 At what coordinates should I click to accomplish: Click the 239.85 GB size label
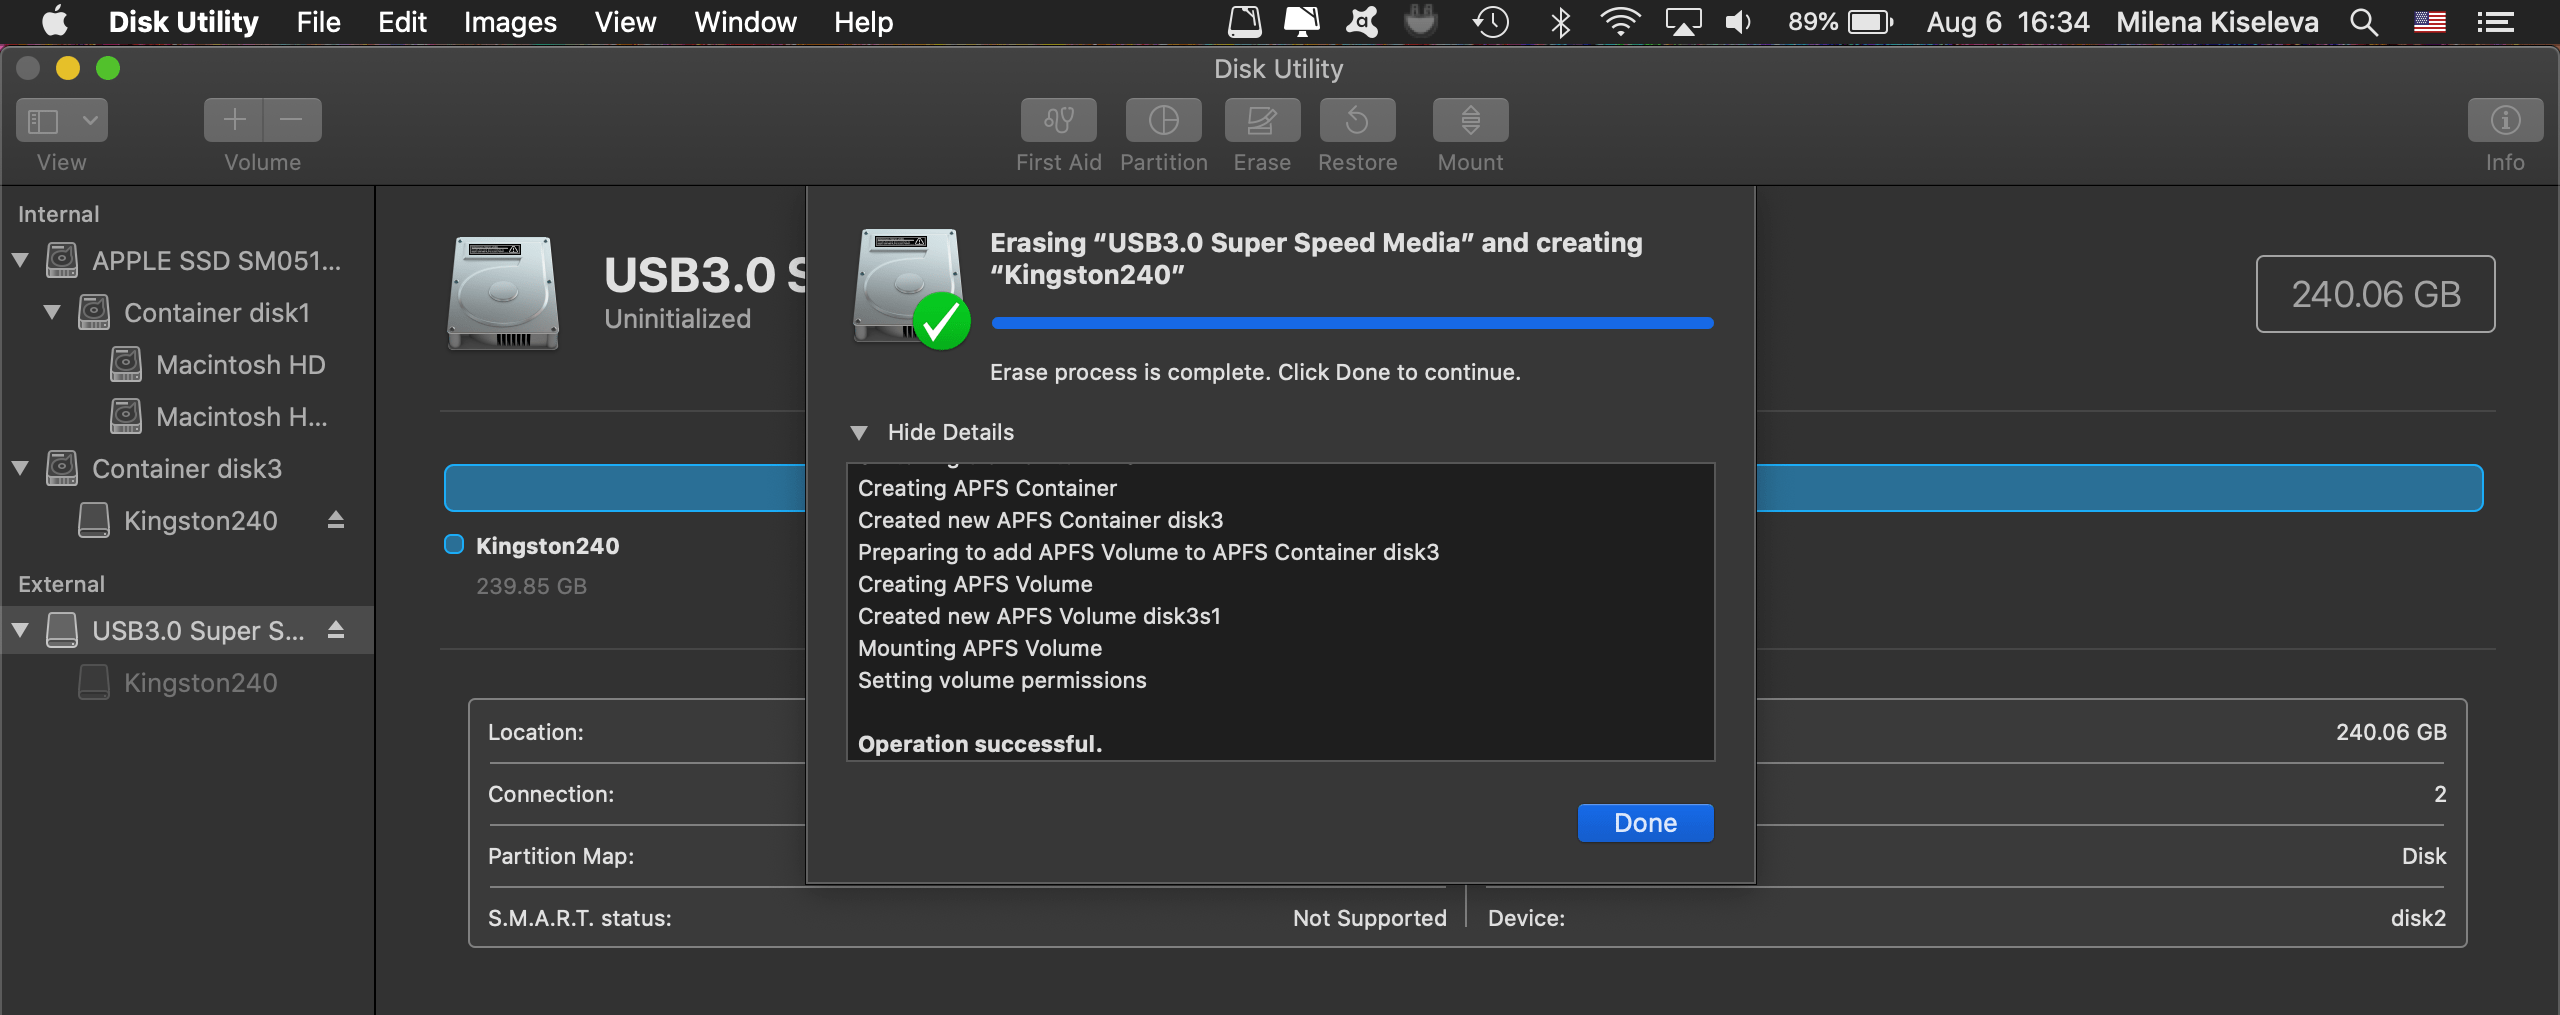click(531, 586)
